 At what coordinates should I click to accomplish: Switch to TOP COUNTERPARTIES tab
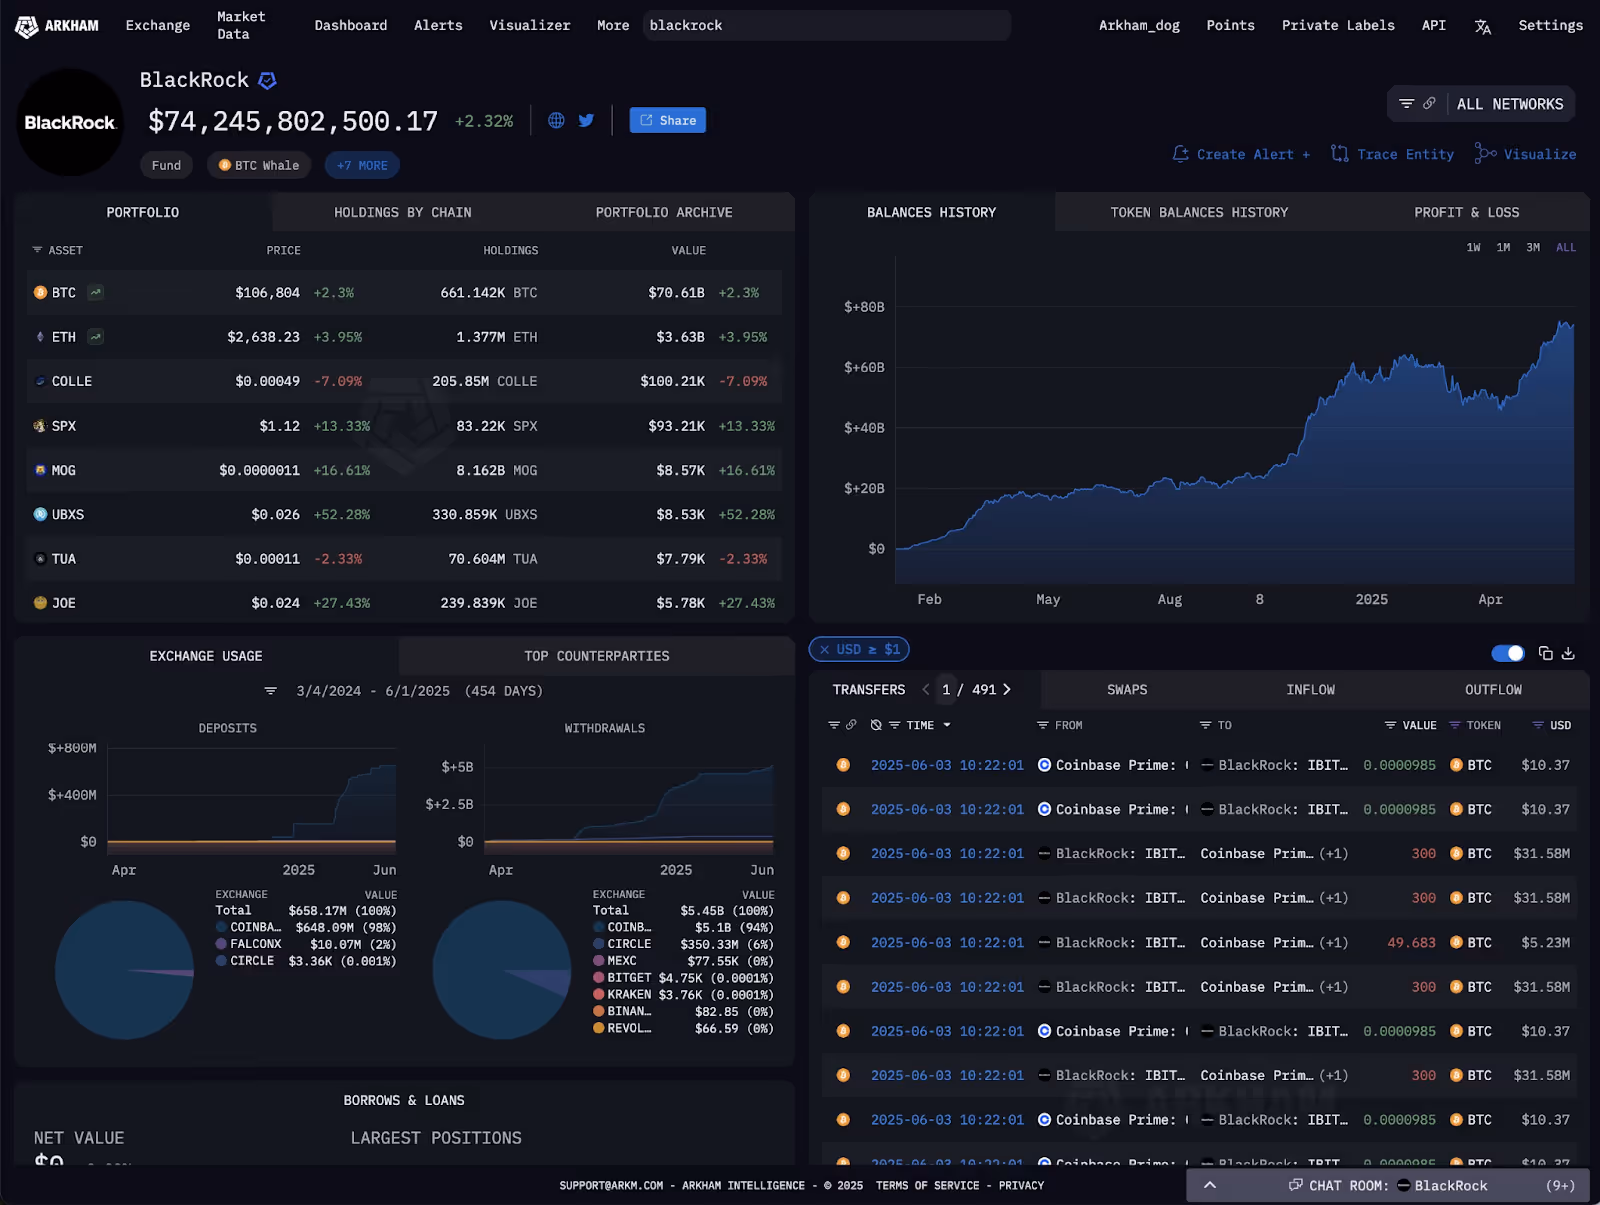pyautogui.click(x=597, y=656)
